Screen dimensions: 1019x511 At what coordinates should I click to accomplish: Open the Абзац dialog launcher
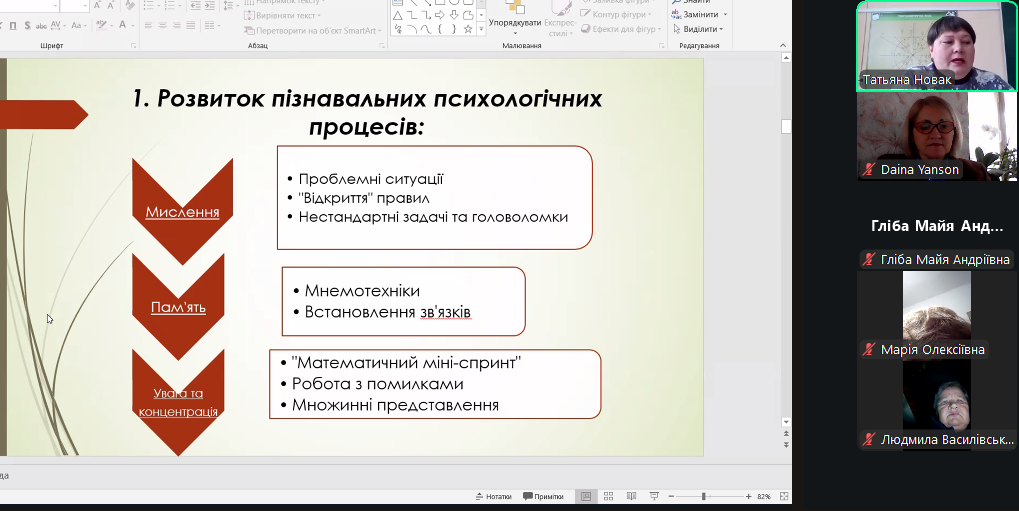[x=382, y=46]
